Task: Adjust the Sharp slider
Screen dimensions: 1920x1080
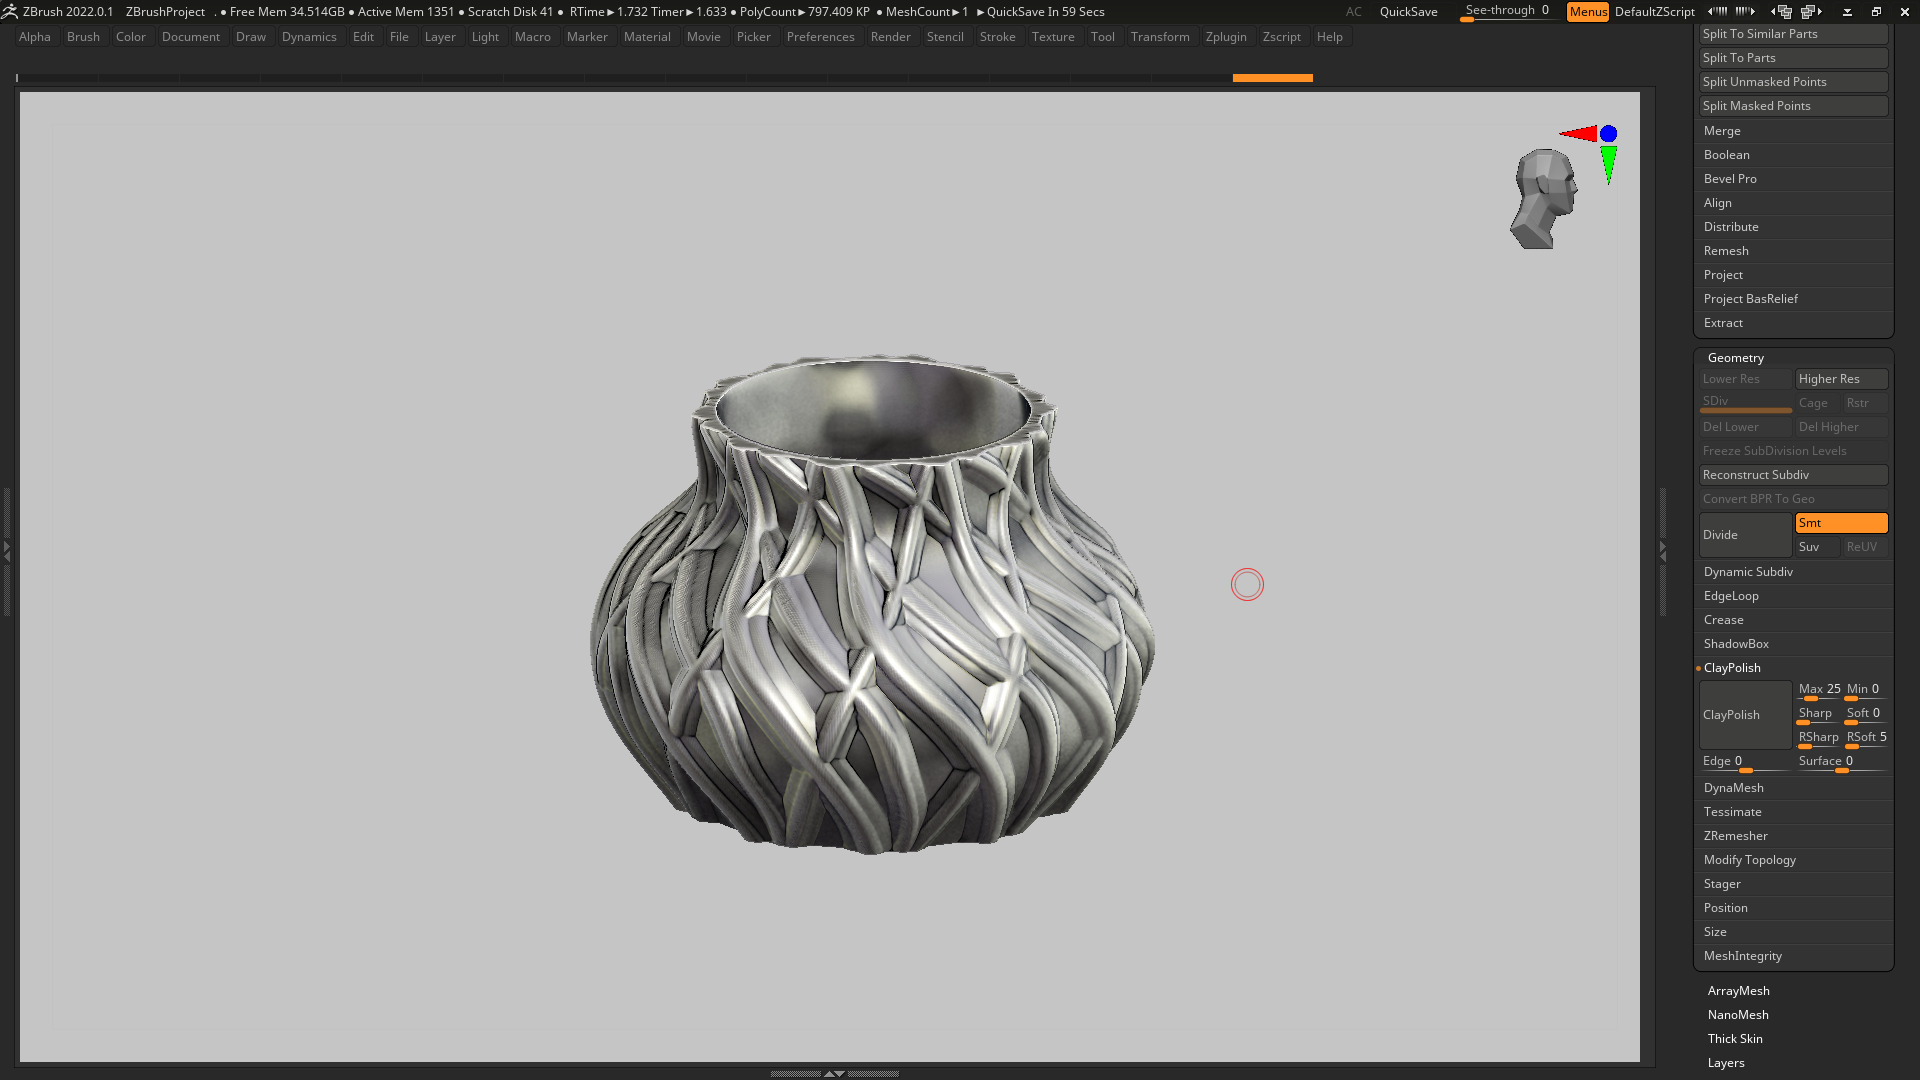Action: coord(1818,714)
